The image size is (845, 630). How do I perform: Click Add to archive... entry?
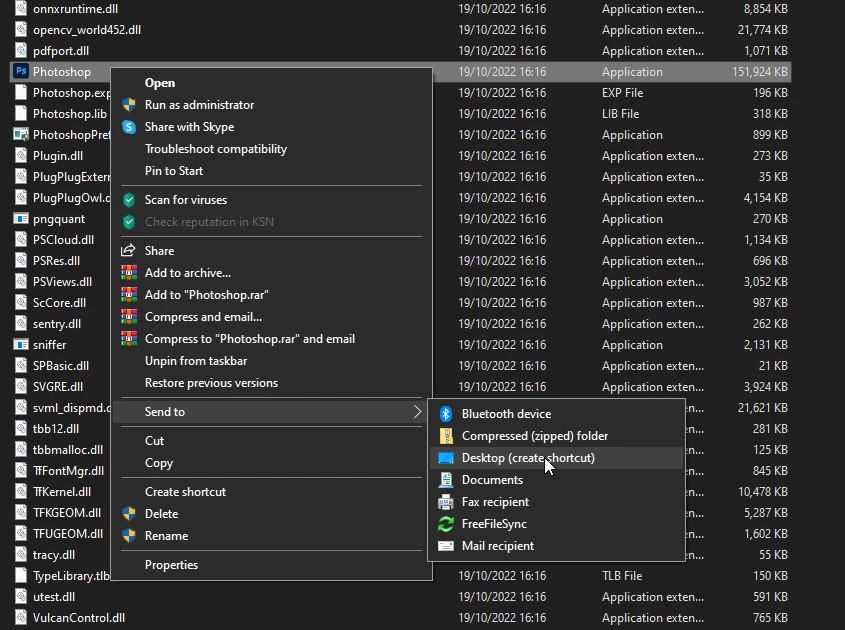pyautogui.click(x=271, y=273)
